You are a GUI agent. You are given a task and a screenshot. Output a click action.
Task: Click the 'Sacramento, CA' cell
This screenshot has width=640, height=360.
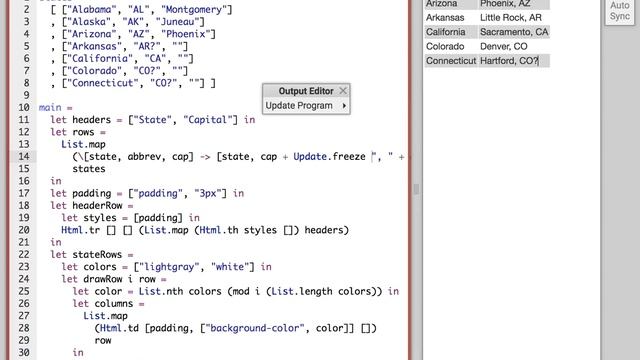click(513, 32)
